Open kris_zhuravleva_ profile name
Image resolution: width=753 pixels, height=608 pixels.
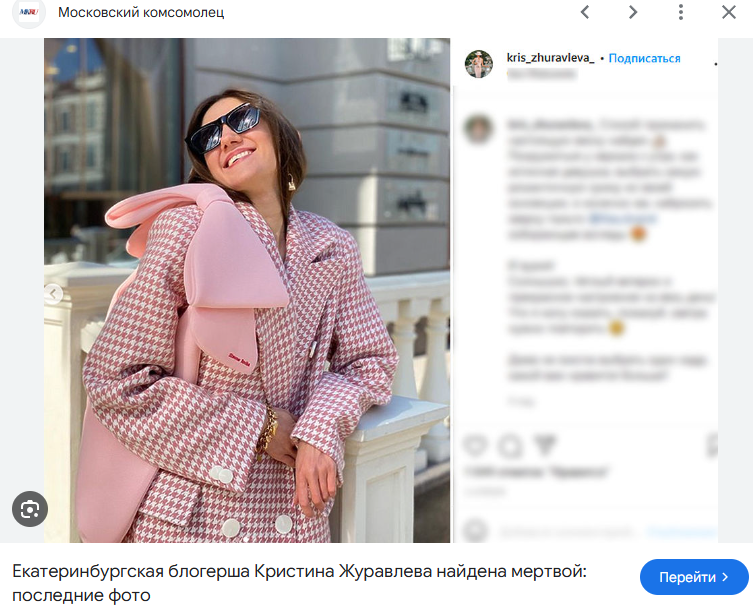pos(550,58)
